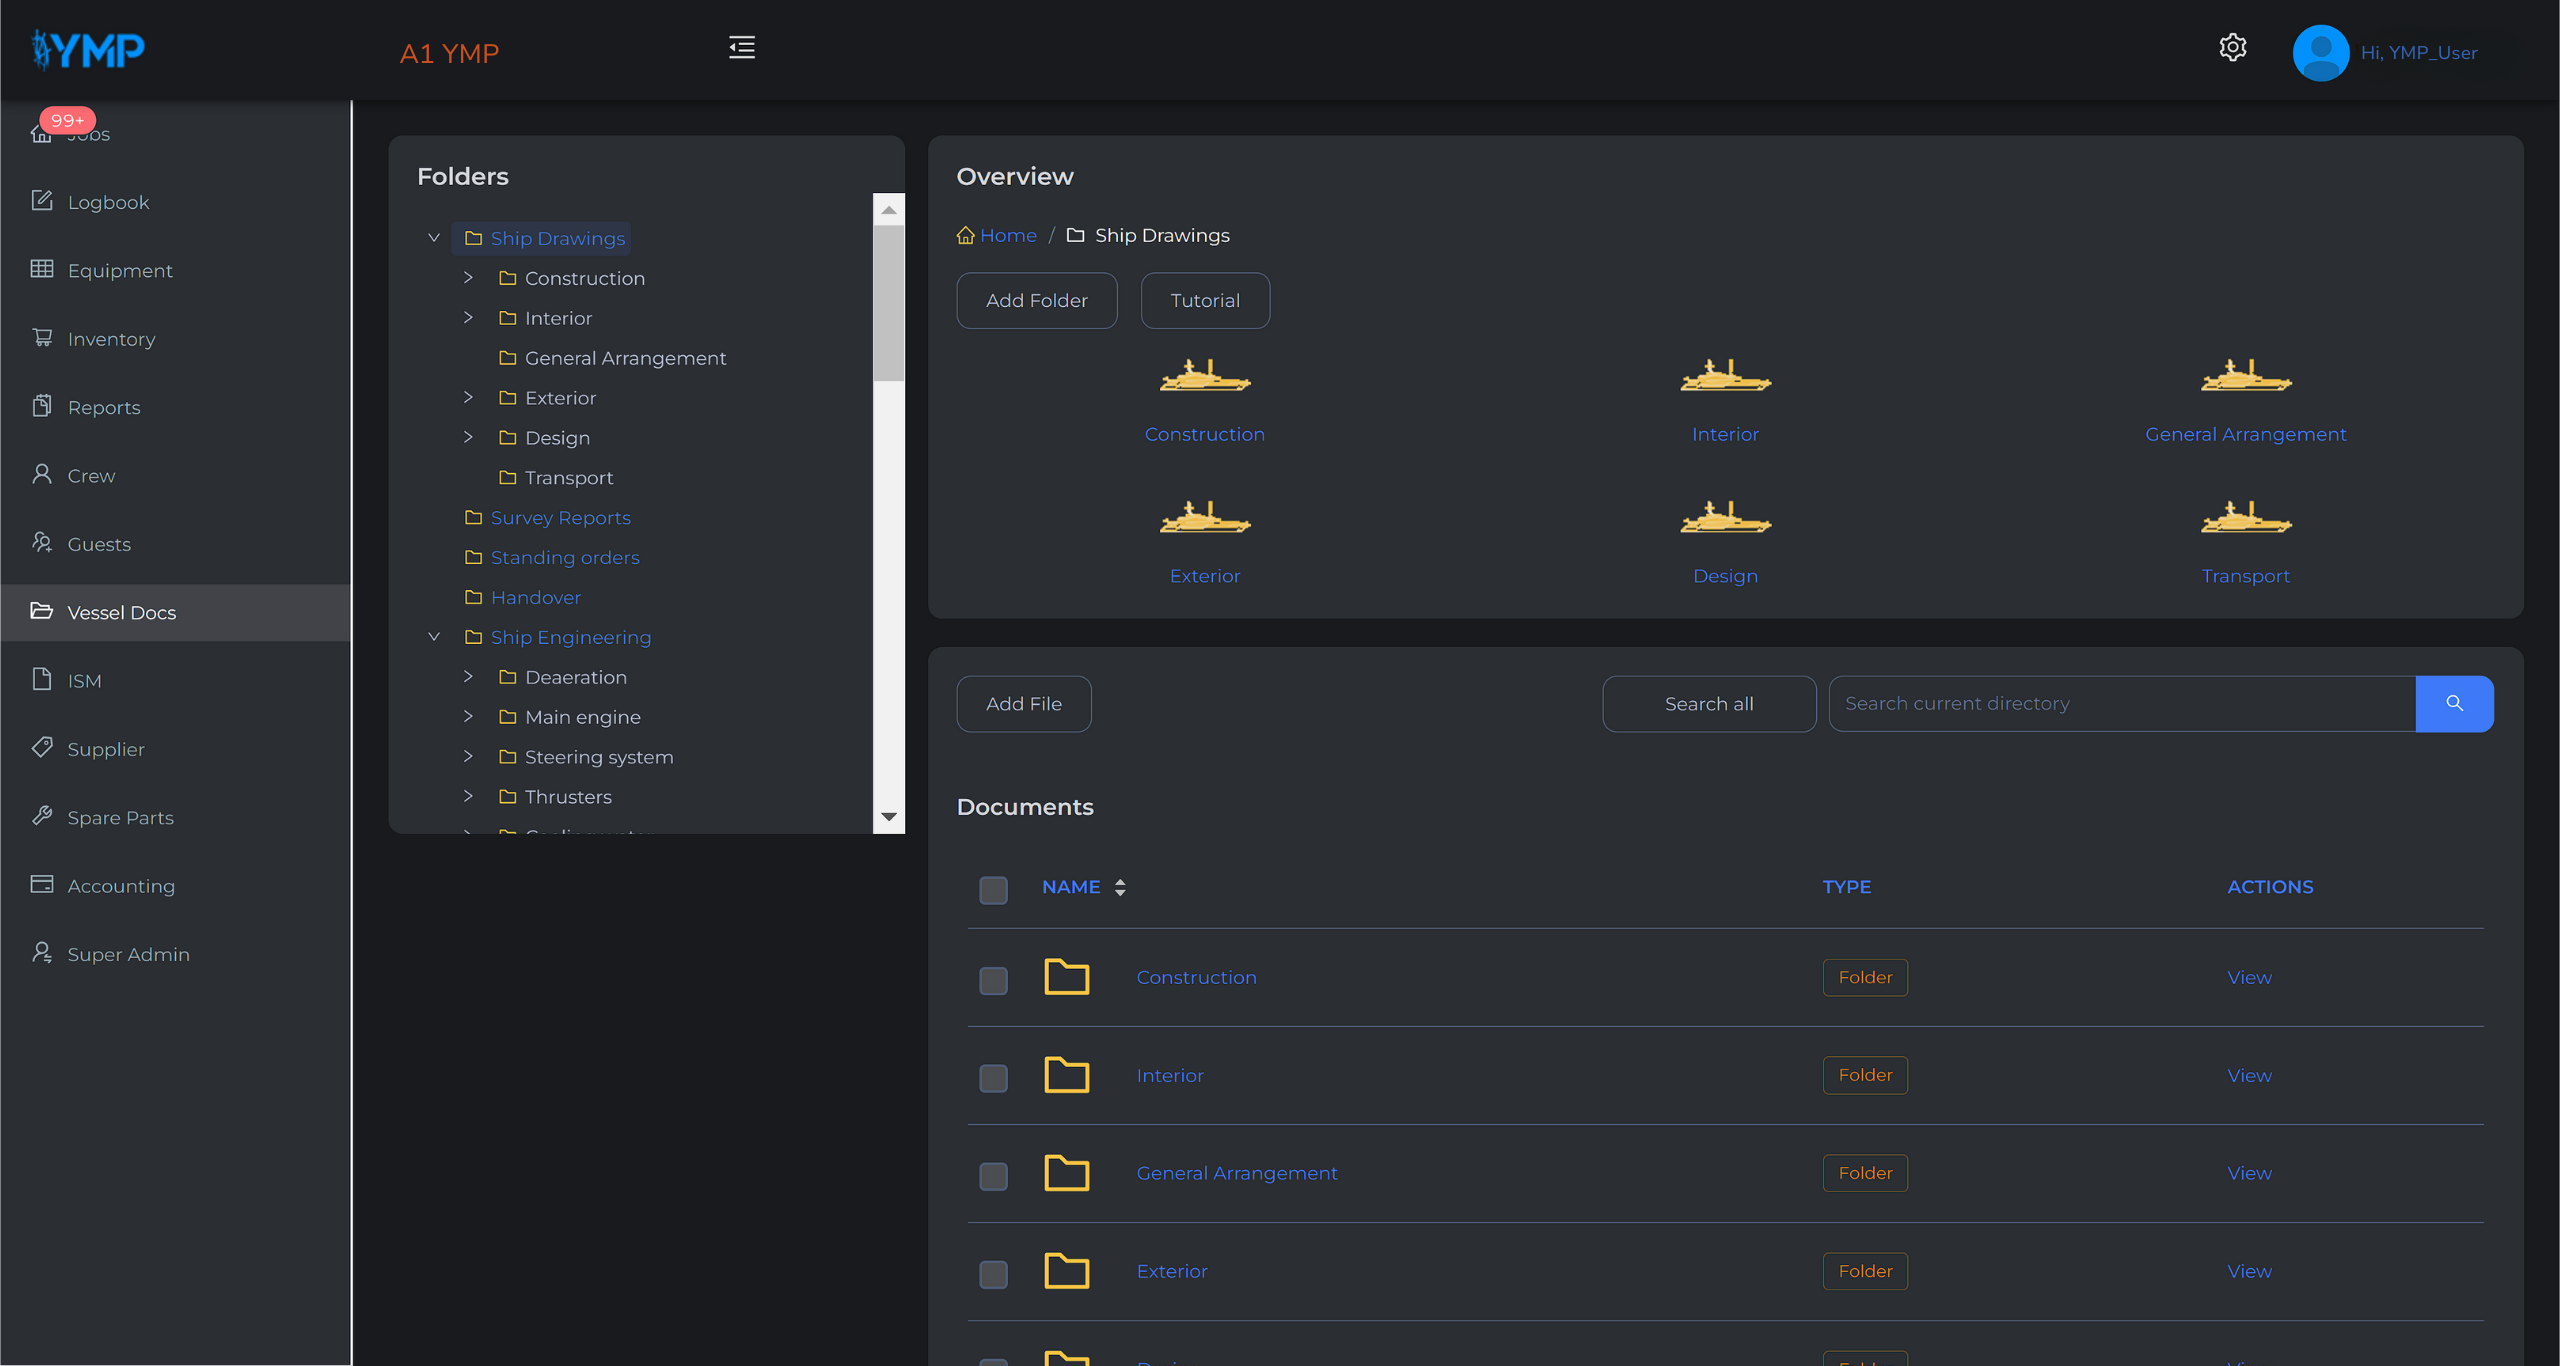Toggle the sidebar collapse menu icon

pyautogui.click(x=741, y=47)
